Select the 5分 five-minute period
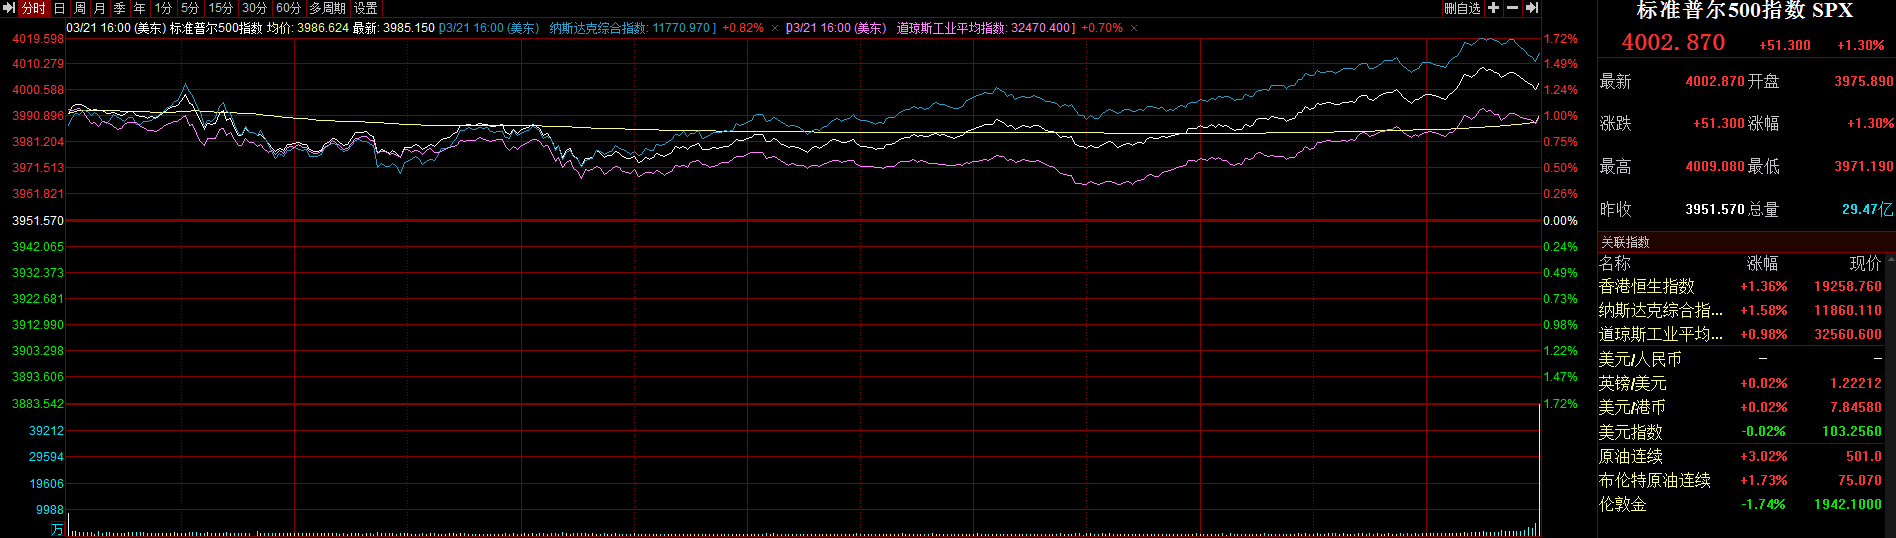The image size is (1896, 538). tap(190, 8)
